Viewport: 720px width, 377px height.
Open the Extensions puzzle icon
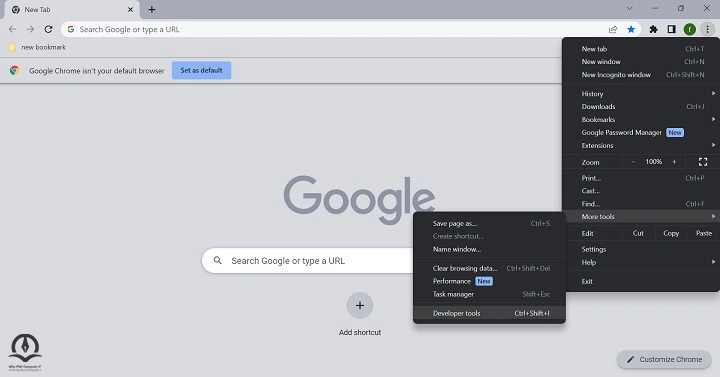(x=653, y=29)
